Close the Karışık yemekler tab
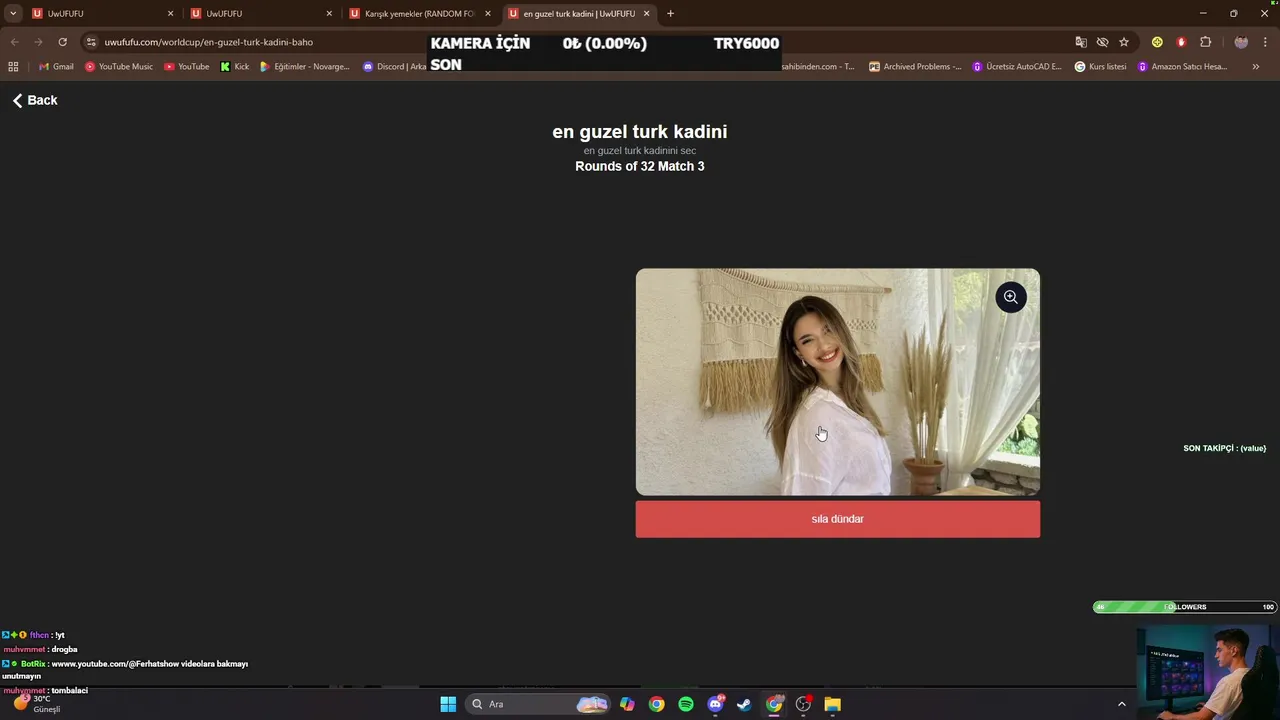Screen dimensions: 1280x720 (x=488, y=14)
